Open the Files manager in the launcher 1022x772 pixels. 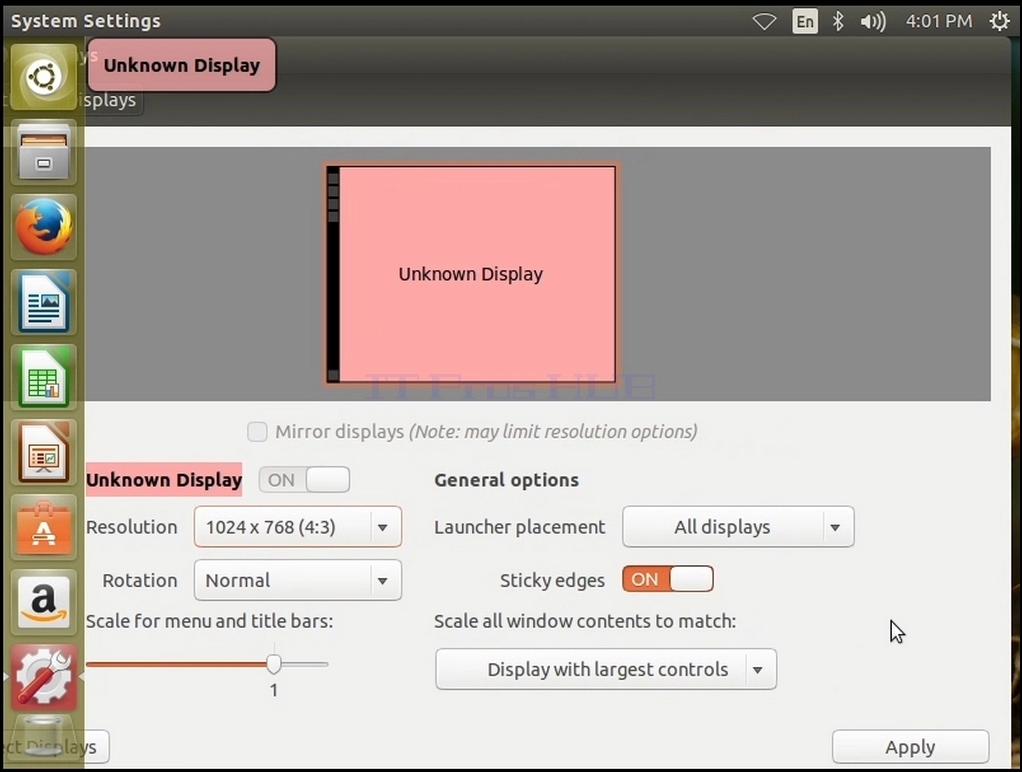44,152
